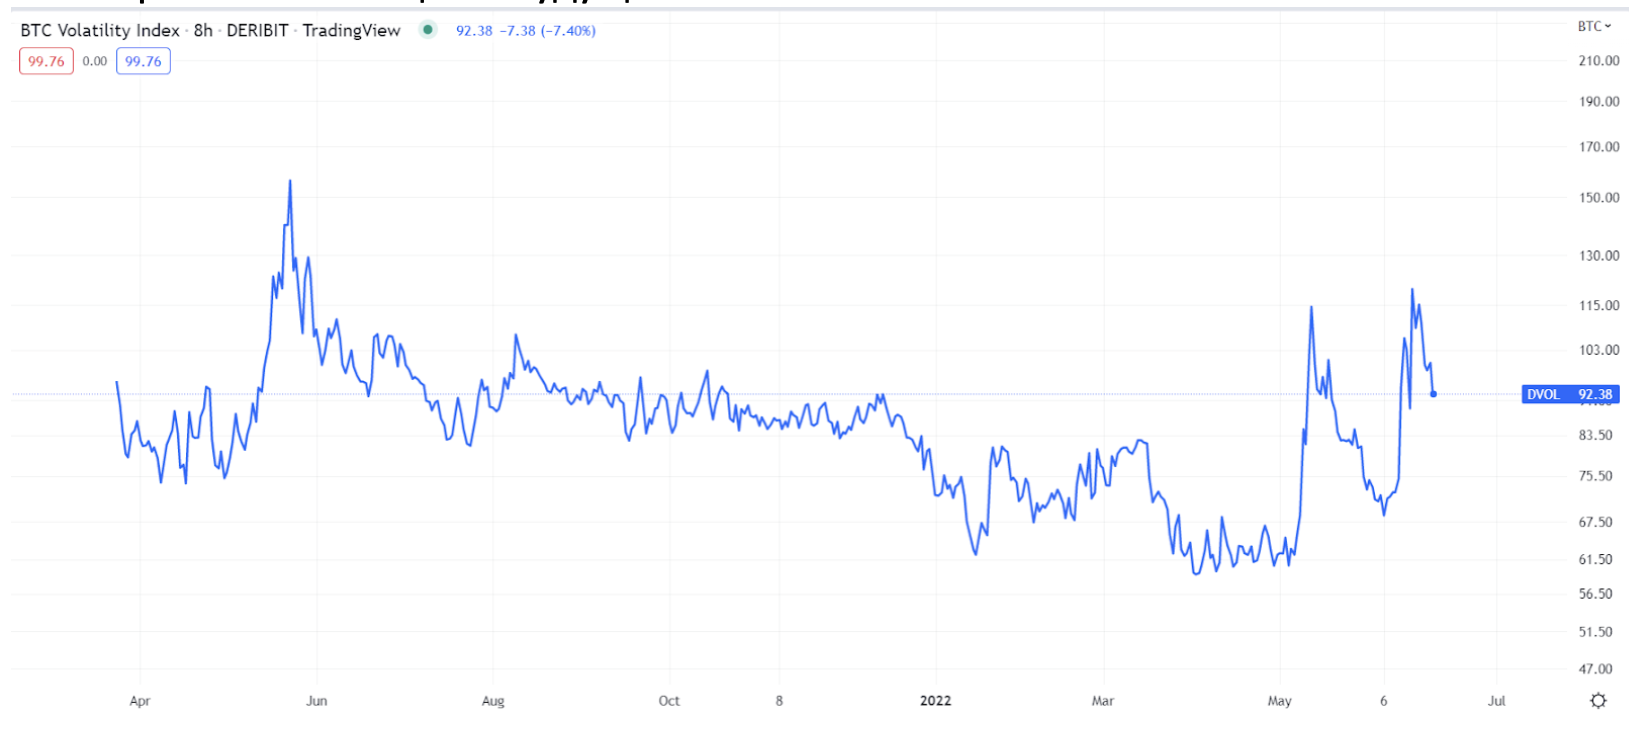Screen dimensions: 1644x750
Task: Click the Jul label on time axis
Action: coord(1496,701)
